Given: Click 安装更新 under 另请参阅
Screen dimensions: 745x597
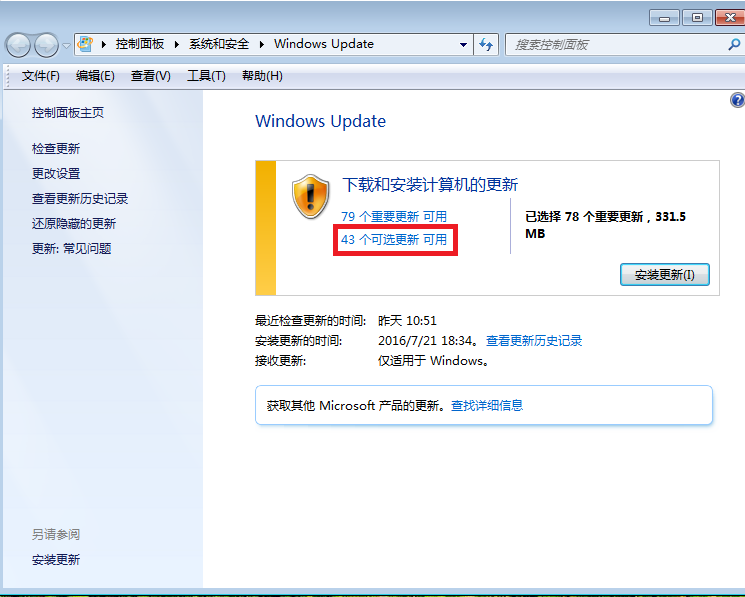Looking at the screenshot, I should (x=56, y=559).
